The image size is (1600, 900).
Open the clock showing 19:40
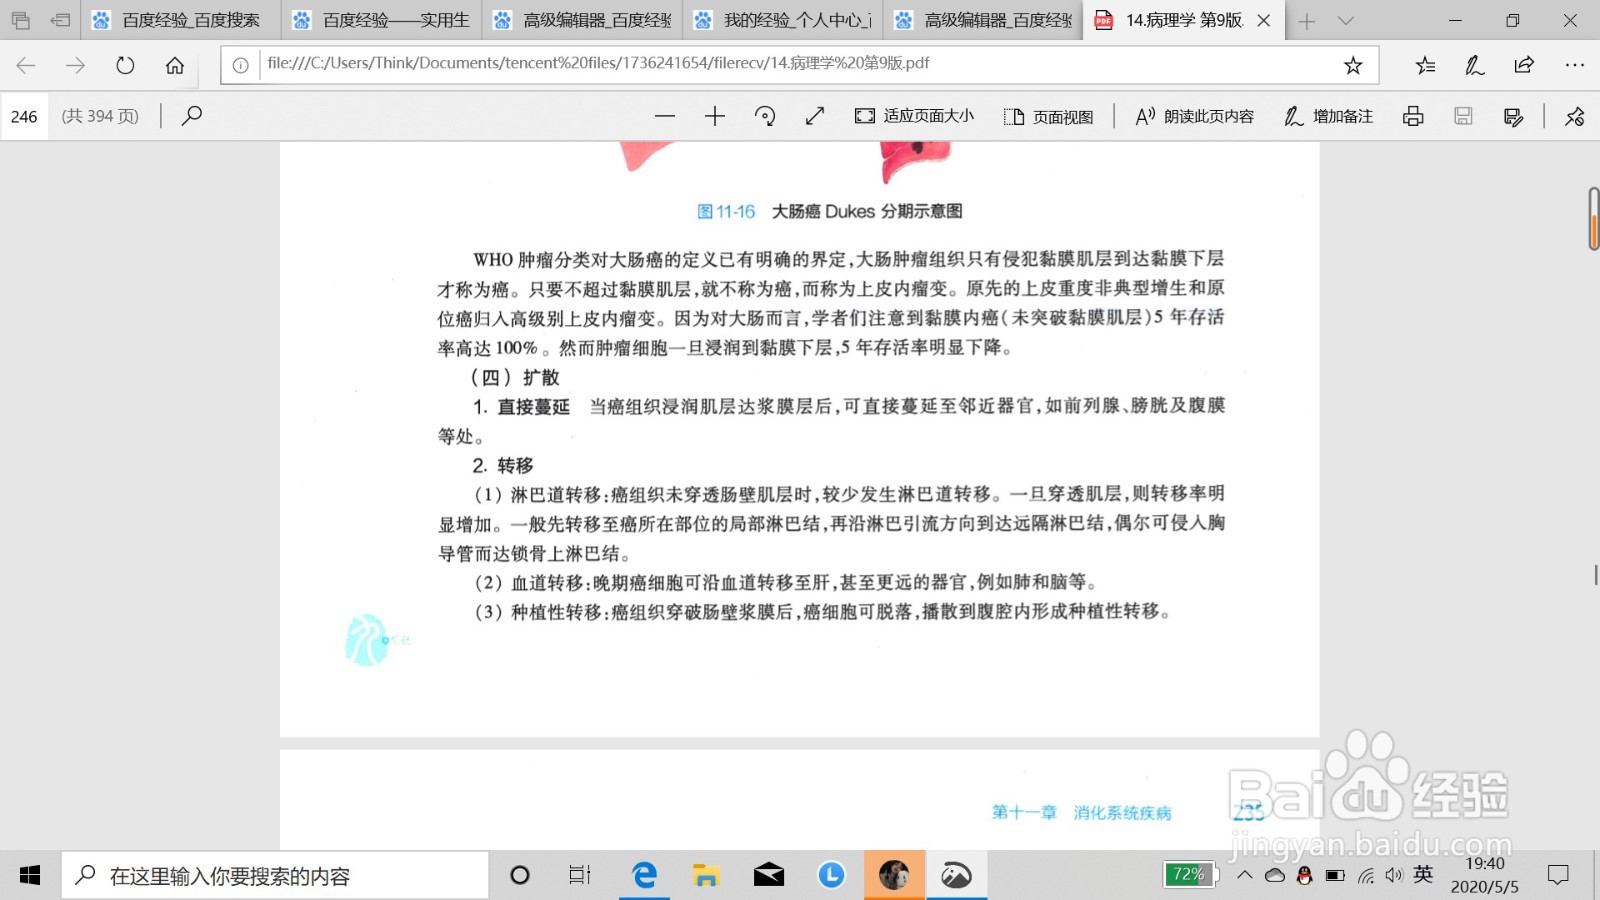[x=1484, y=875]
